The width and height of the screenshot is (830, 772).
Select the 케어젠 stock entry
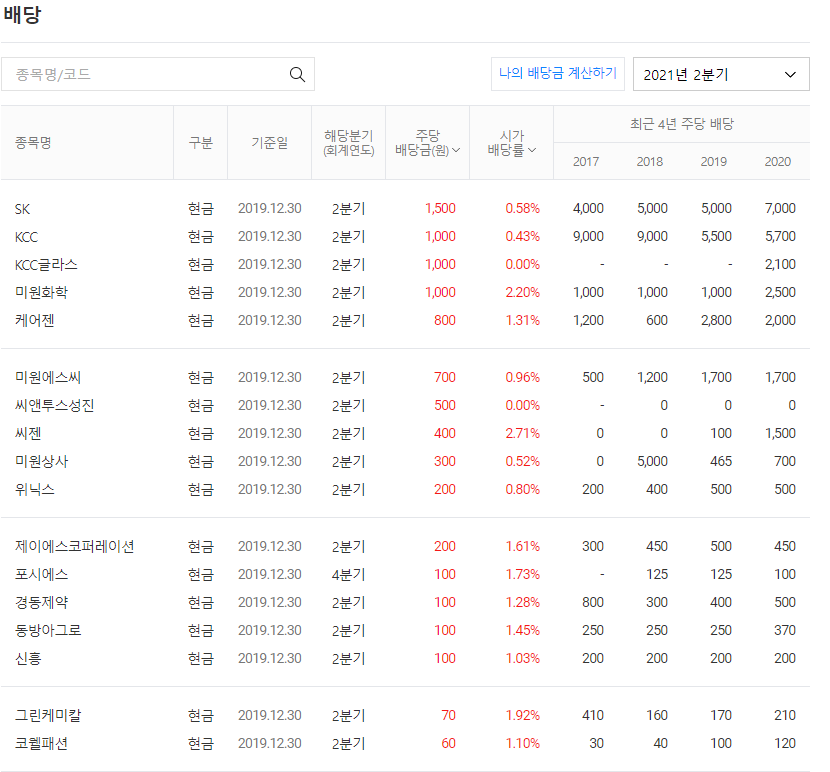[37, 320]
